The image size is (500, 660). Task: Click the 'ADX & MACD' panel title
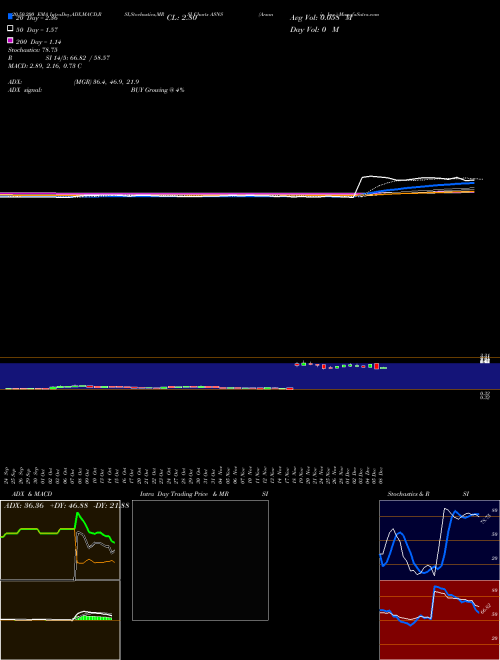coord(32,494)
